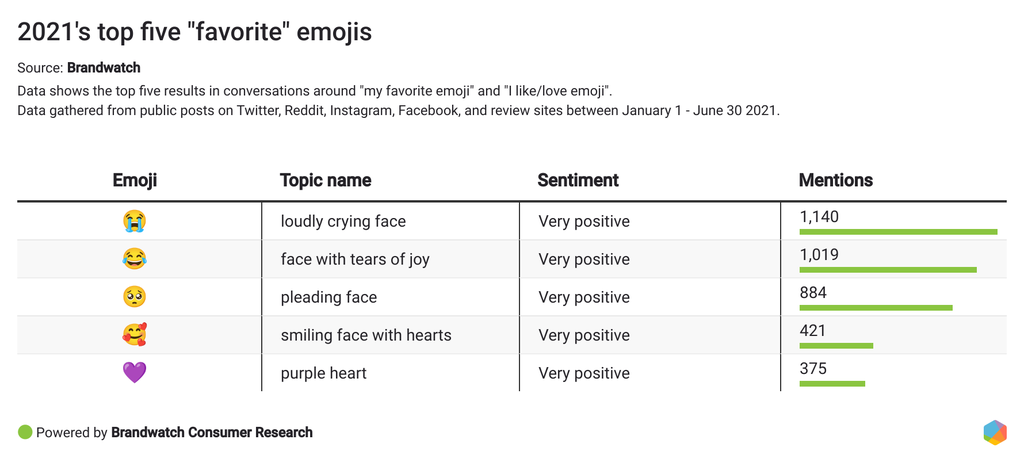Click the Topic name column header
The width and height of the screenshot is (1024, 466).
325,181
